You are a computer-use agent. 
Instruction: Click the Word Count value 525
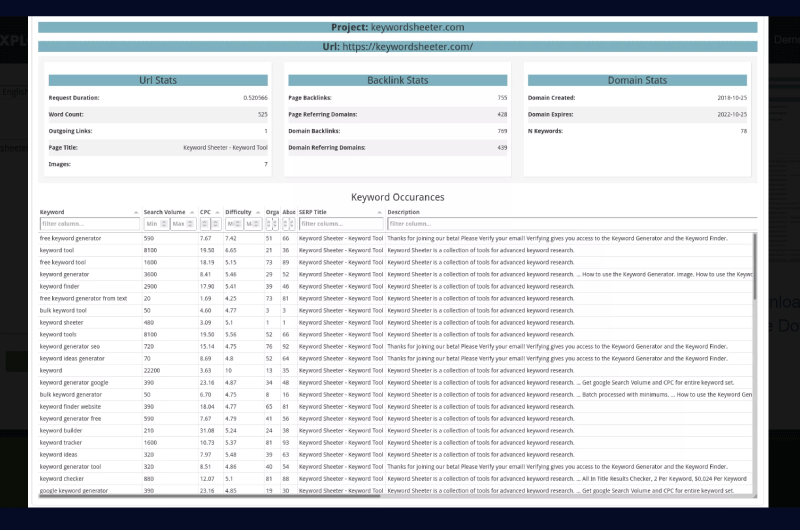point(263,114)
